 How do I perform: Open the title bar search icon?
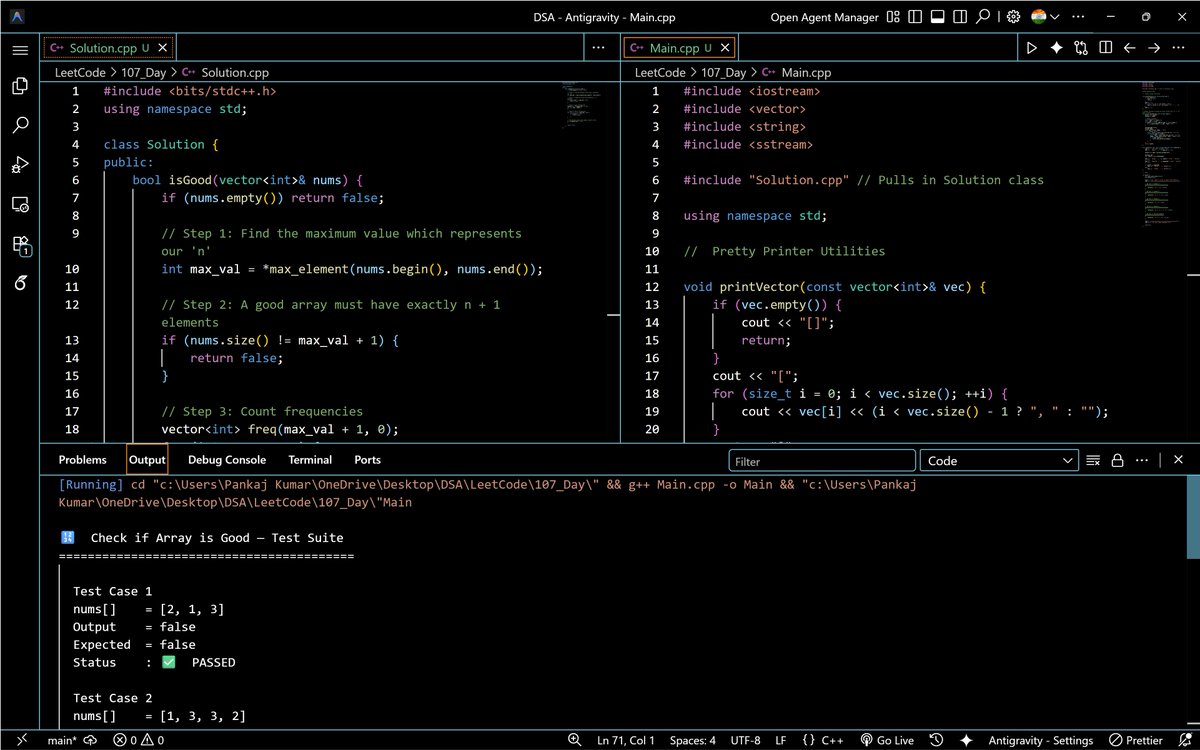click(x=983, y=17)
